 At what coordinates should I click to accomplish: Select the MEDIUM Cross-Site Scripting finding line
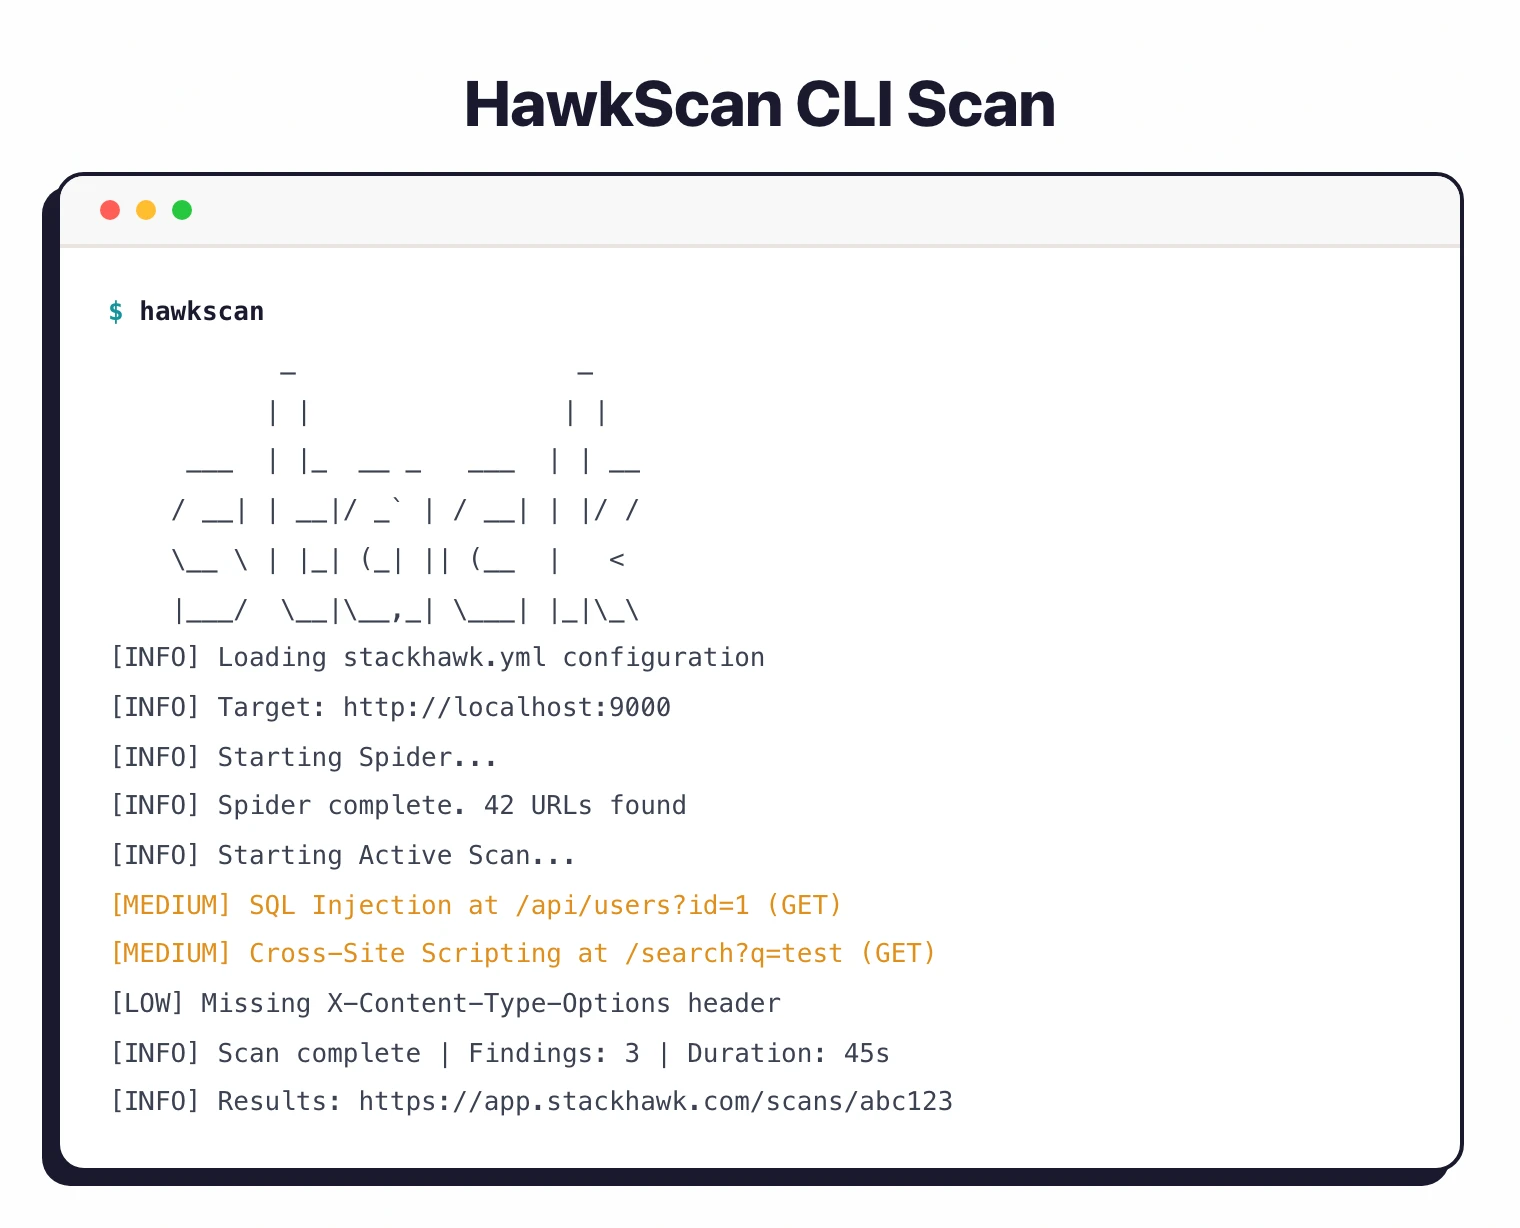[x=523, y=954]
